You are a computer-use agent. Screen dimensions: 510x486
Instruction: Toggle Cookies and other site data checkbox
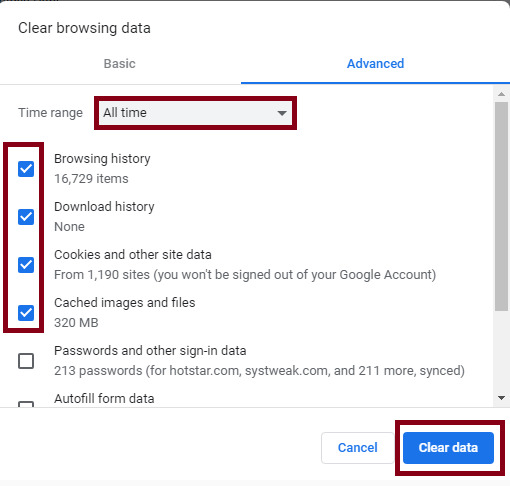point(26,265)
